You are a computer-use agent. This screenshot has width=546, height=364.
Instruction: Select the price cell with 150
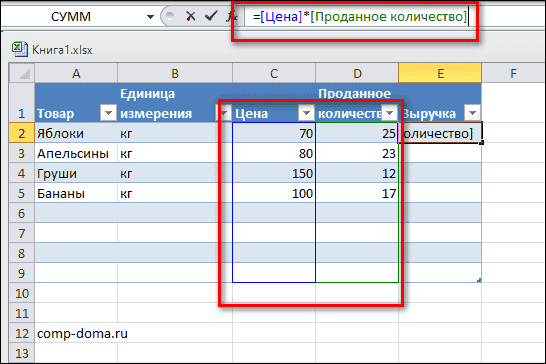point(274,173)
